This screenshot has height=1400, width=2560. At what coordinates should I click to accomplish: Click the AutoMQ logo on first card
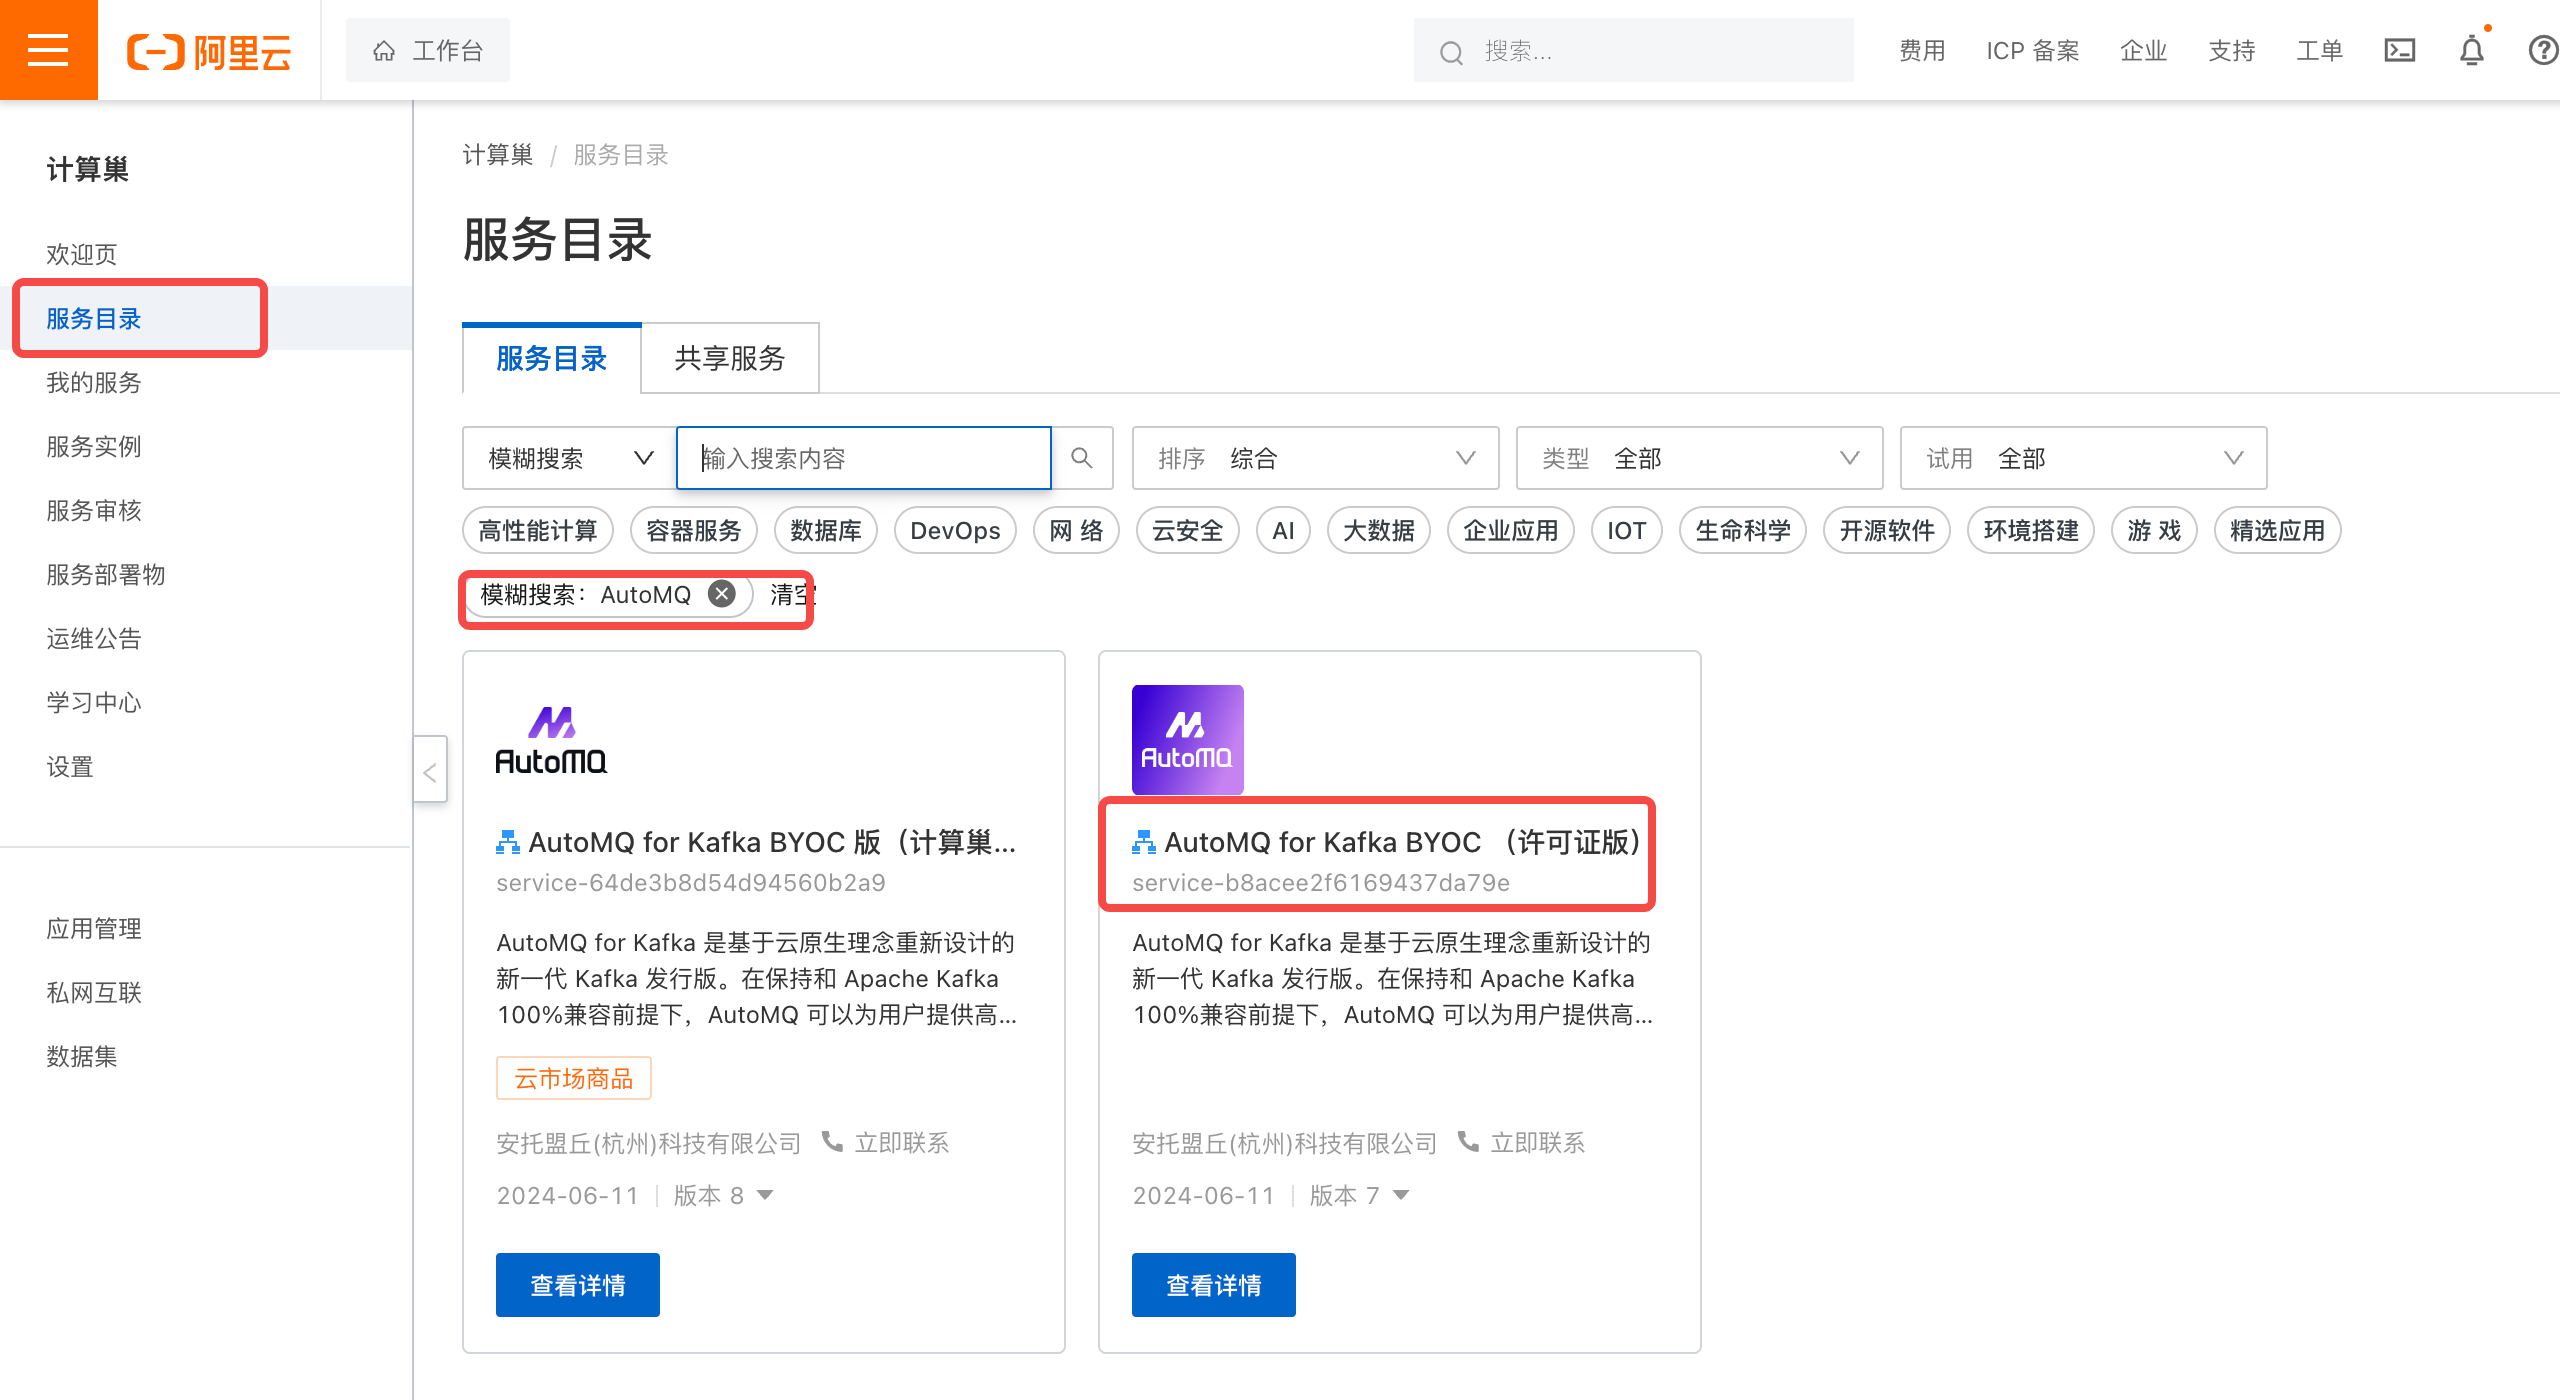click(551, 740)
